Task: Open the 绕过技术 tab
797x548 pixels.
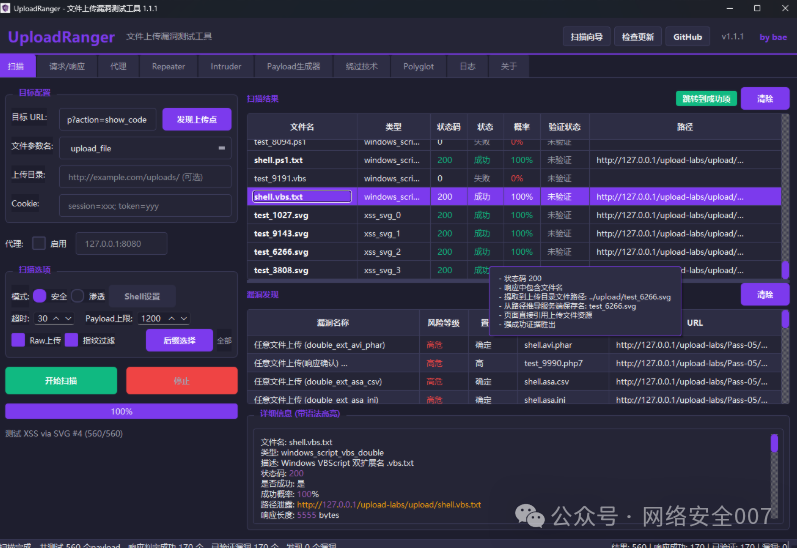Action: tap(362, 66)
